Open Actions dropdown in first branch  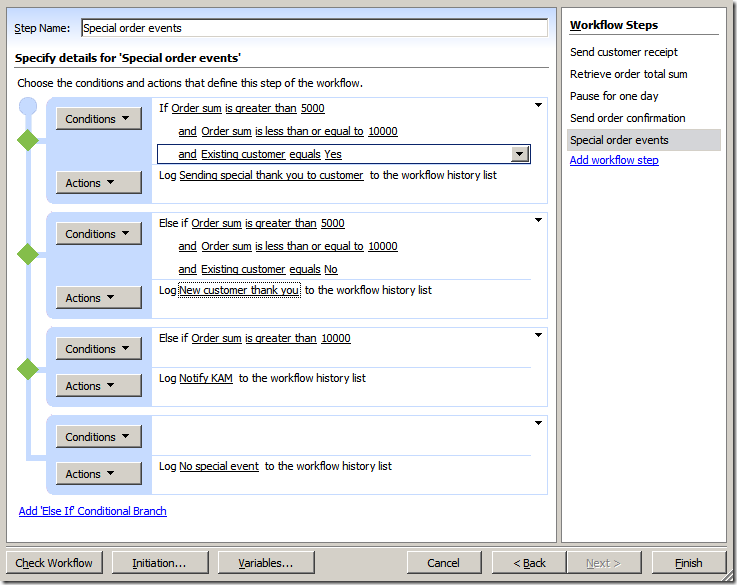point(98,183)
